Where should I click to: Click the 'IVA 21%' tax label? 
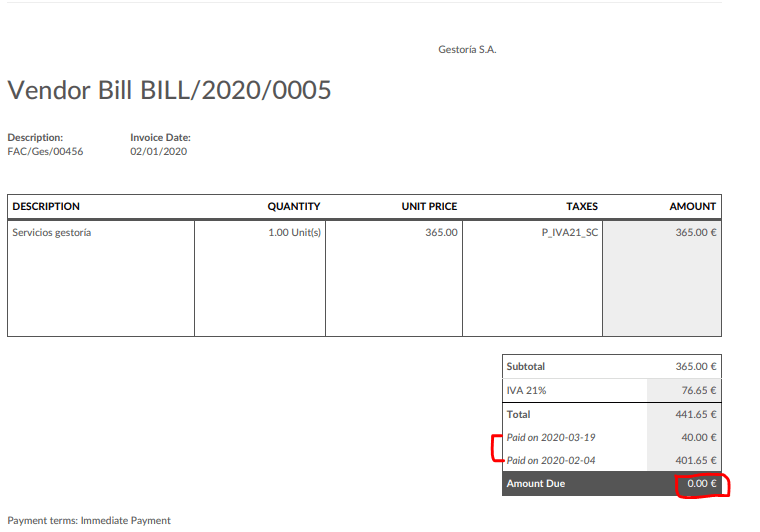click(526, 391)
